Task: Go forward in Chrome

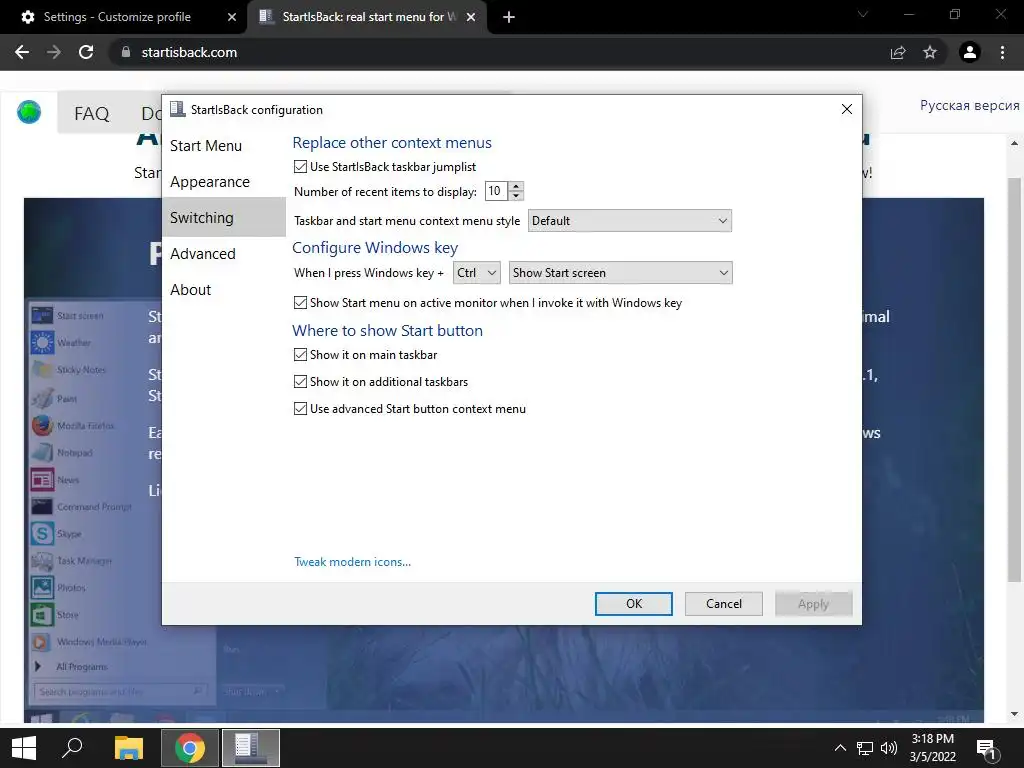Action: (54, 52)
